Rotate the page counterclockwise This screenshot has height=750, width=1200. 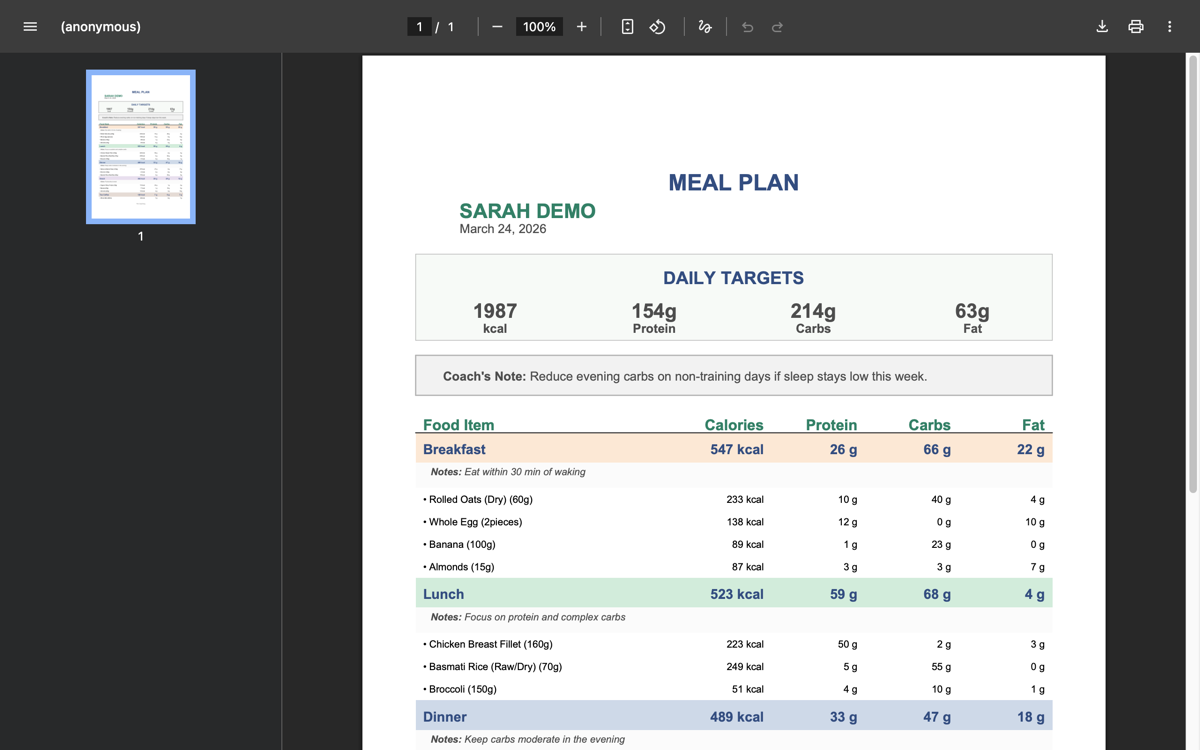coord(657,26)
